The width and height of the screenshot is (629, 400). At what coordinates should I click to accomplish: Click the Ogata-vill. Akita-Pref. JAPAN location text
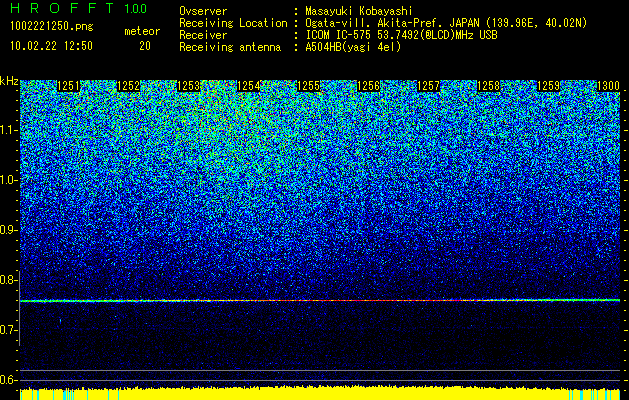[446, 23]
